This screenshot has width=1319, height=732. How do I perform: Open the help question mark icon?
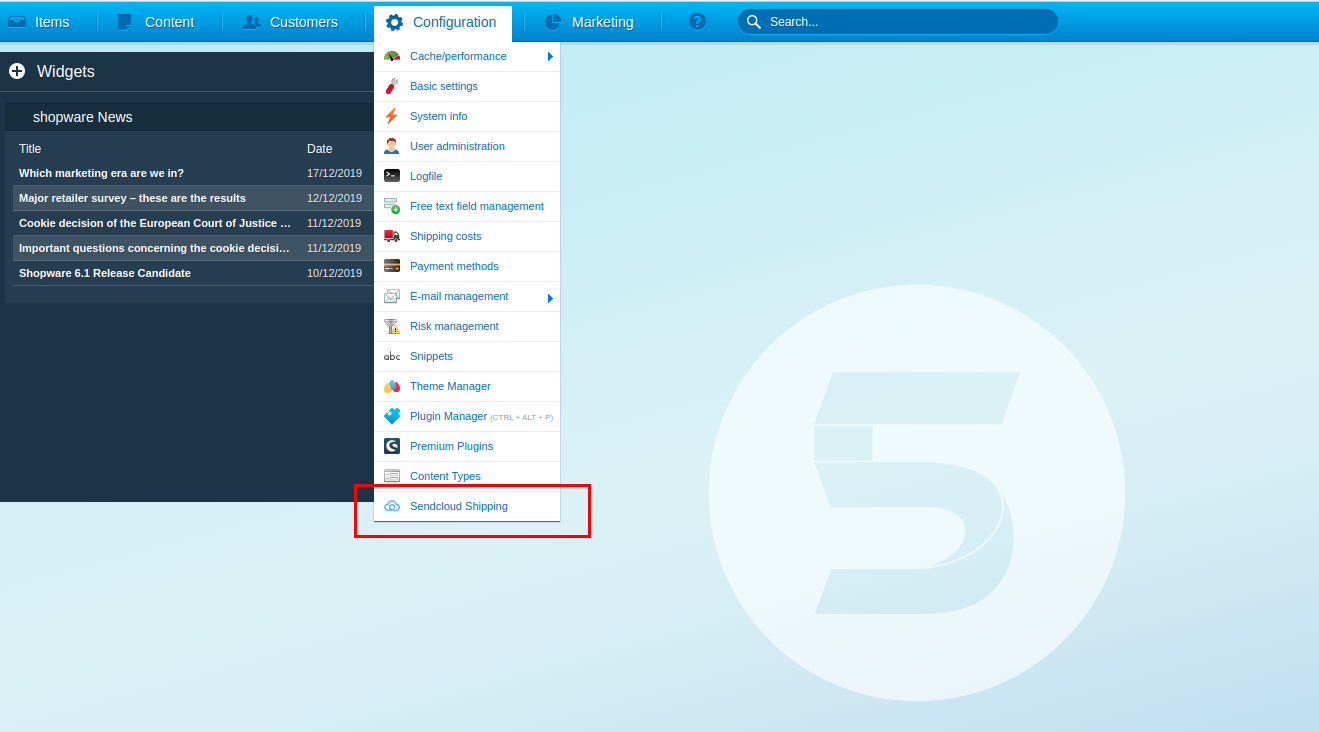tap(698, 21)
